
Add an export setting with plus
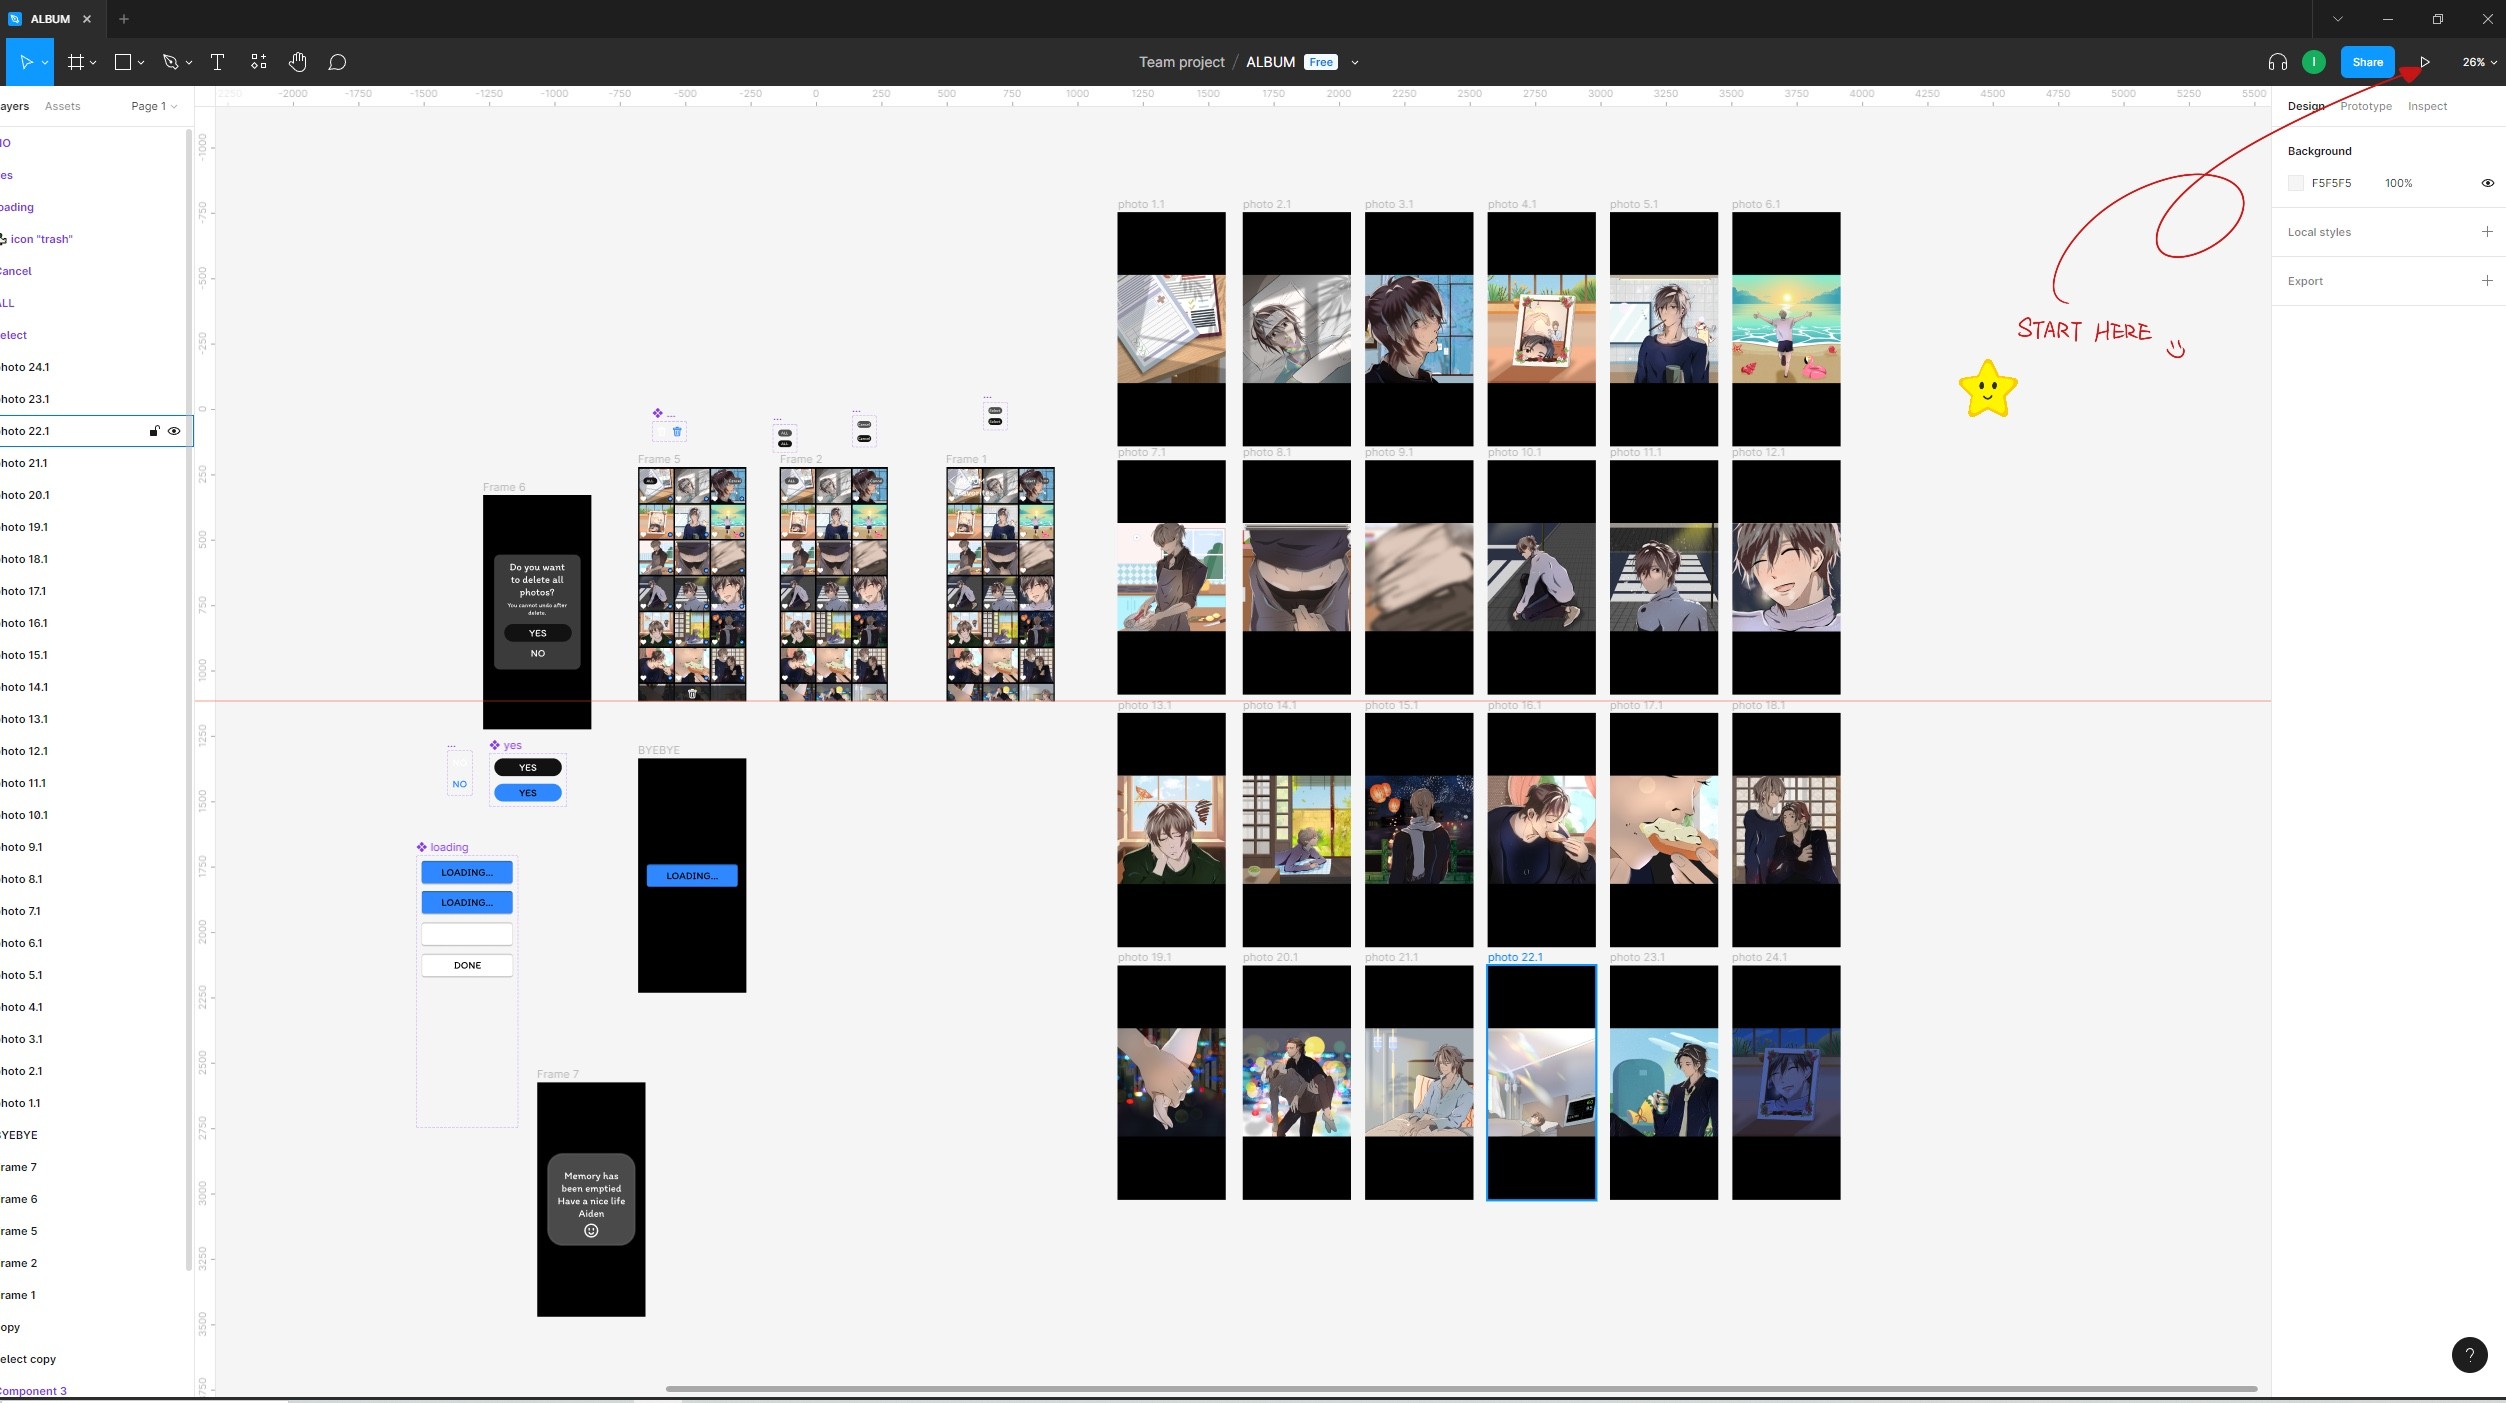(x=2486, y=281)
